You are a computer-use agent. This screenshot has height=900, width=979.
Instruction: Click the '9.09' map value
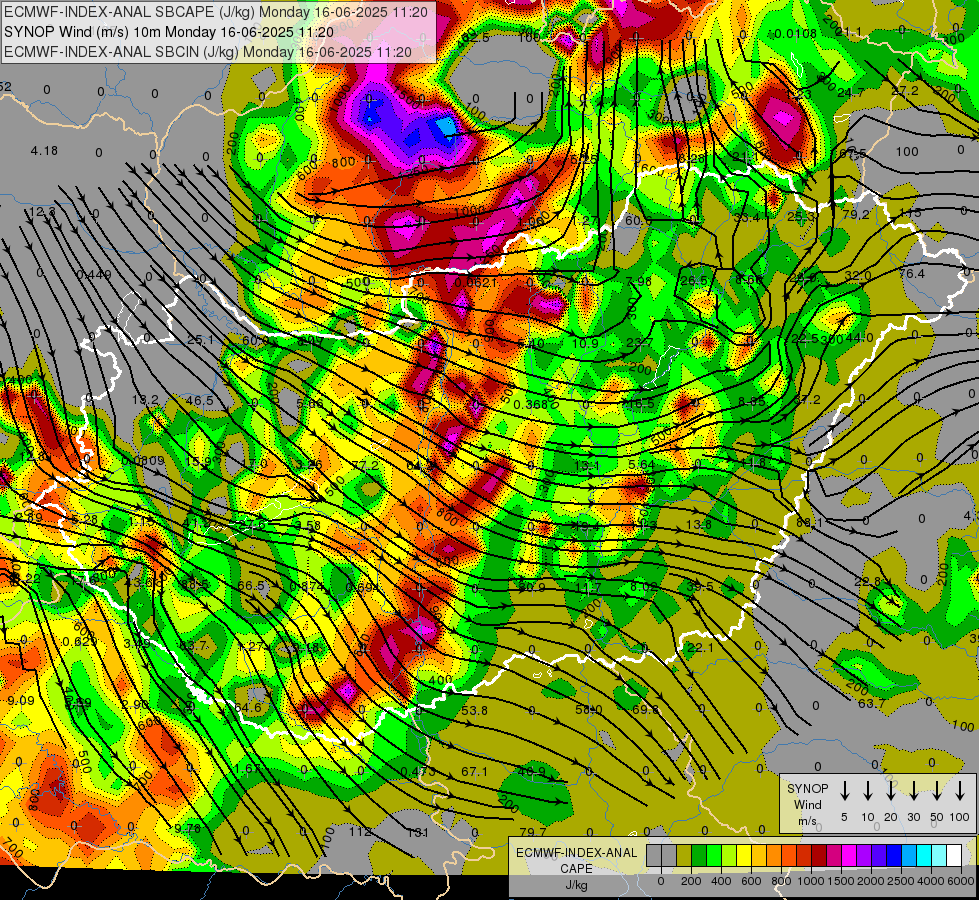click(21, 701)
